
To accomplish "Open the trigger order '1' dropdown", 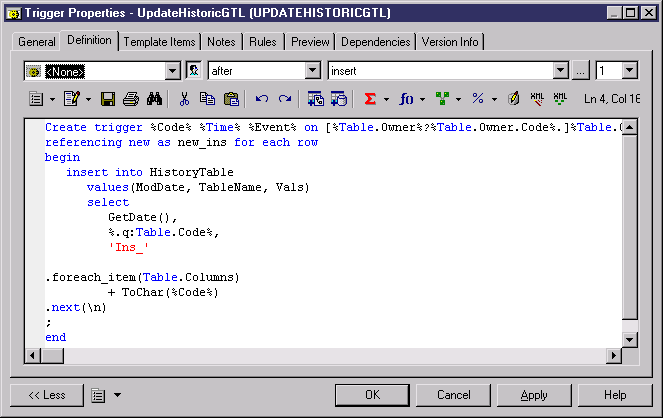I will (x=629, y=71).
